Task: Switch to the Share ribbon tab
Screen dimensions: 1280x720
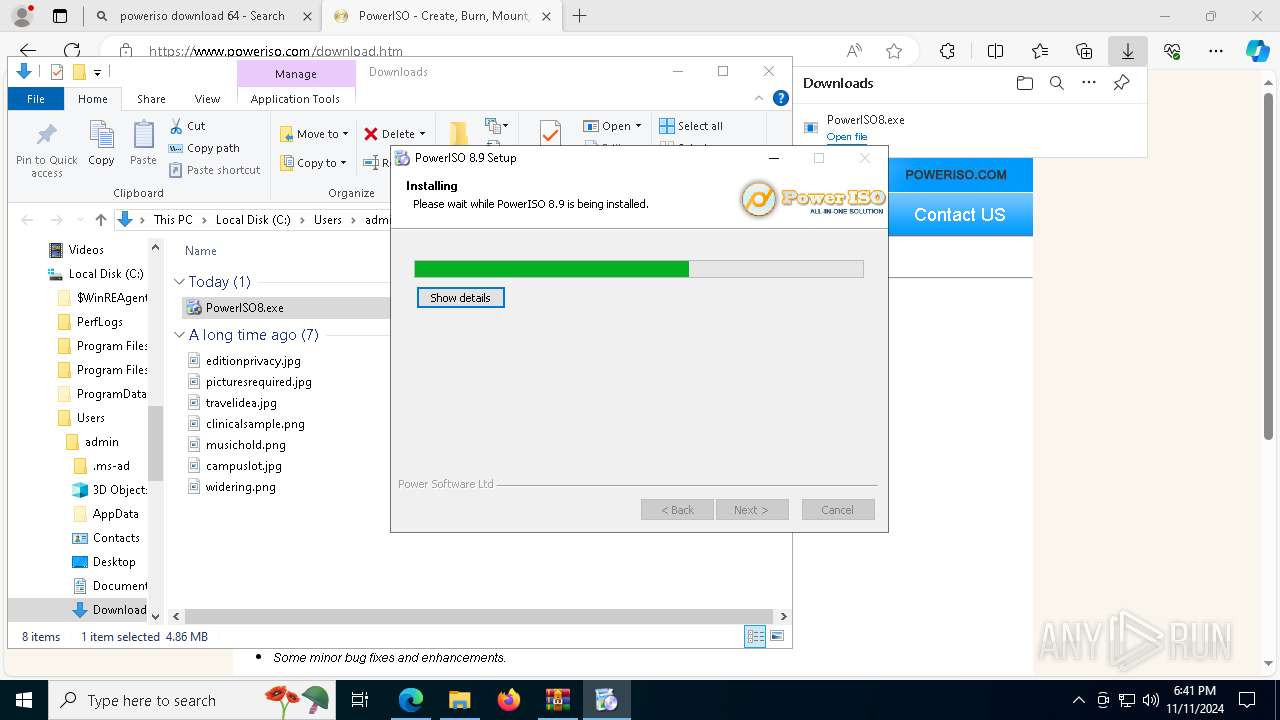Action: tap(152, 99)
